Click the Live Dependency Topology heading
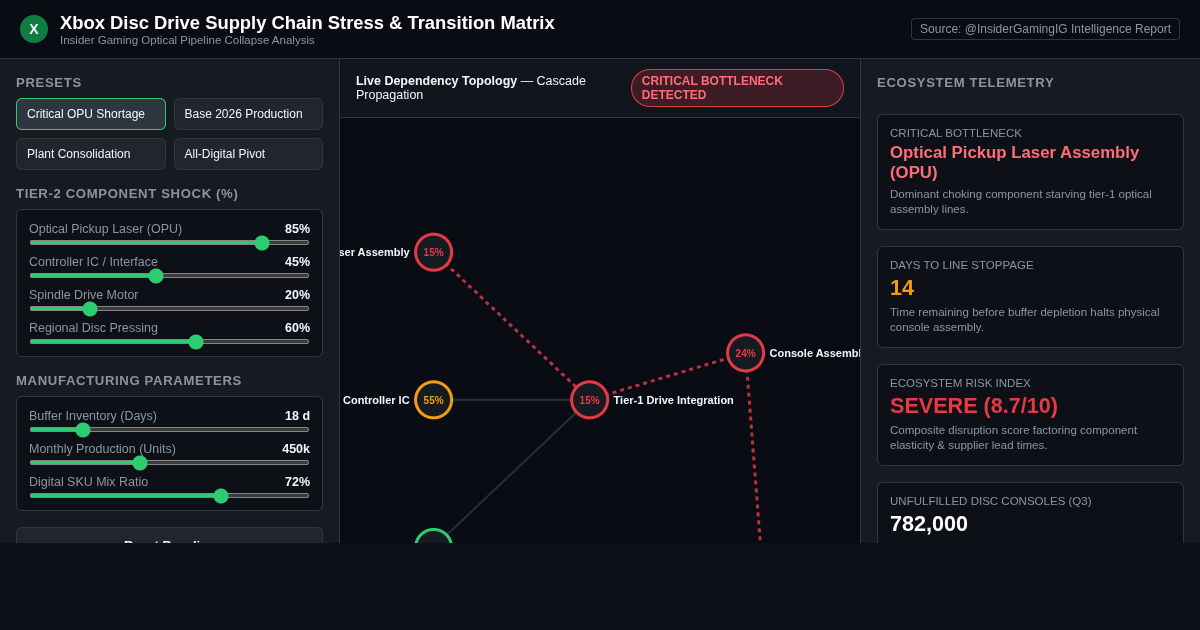 coord(437,81)
